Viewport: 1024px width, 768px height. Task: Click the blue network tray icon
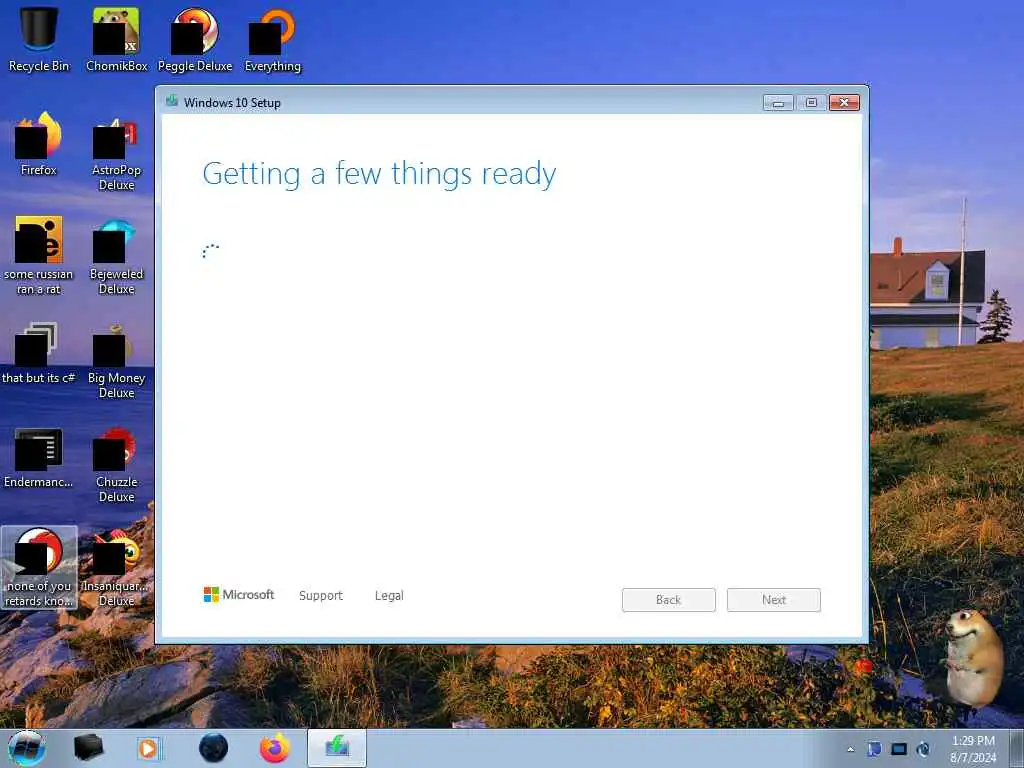tap(874, 749)
